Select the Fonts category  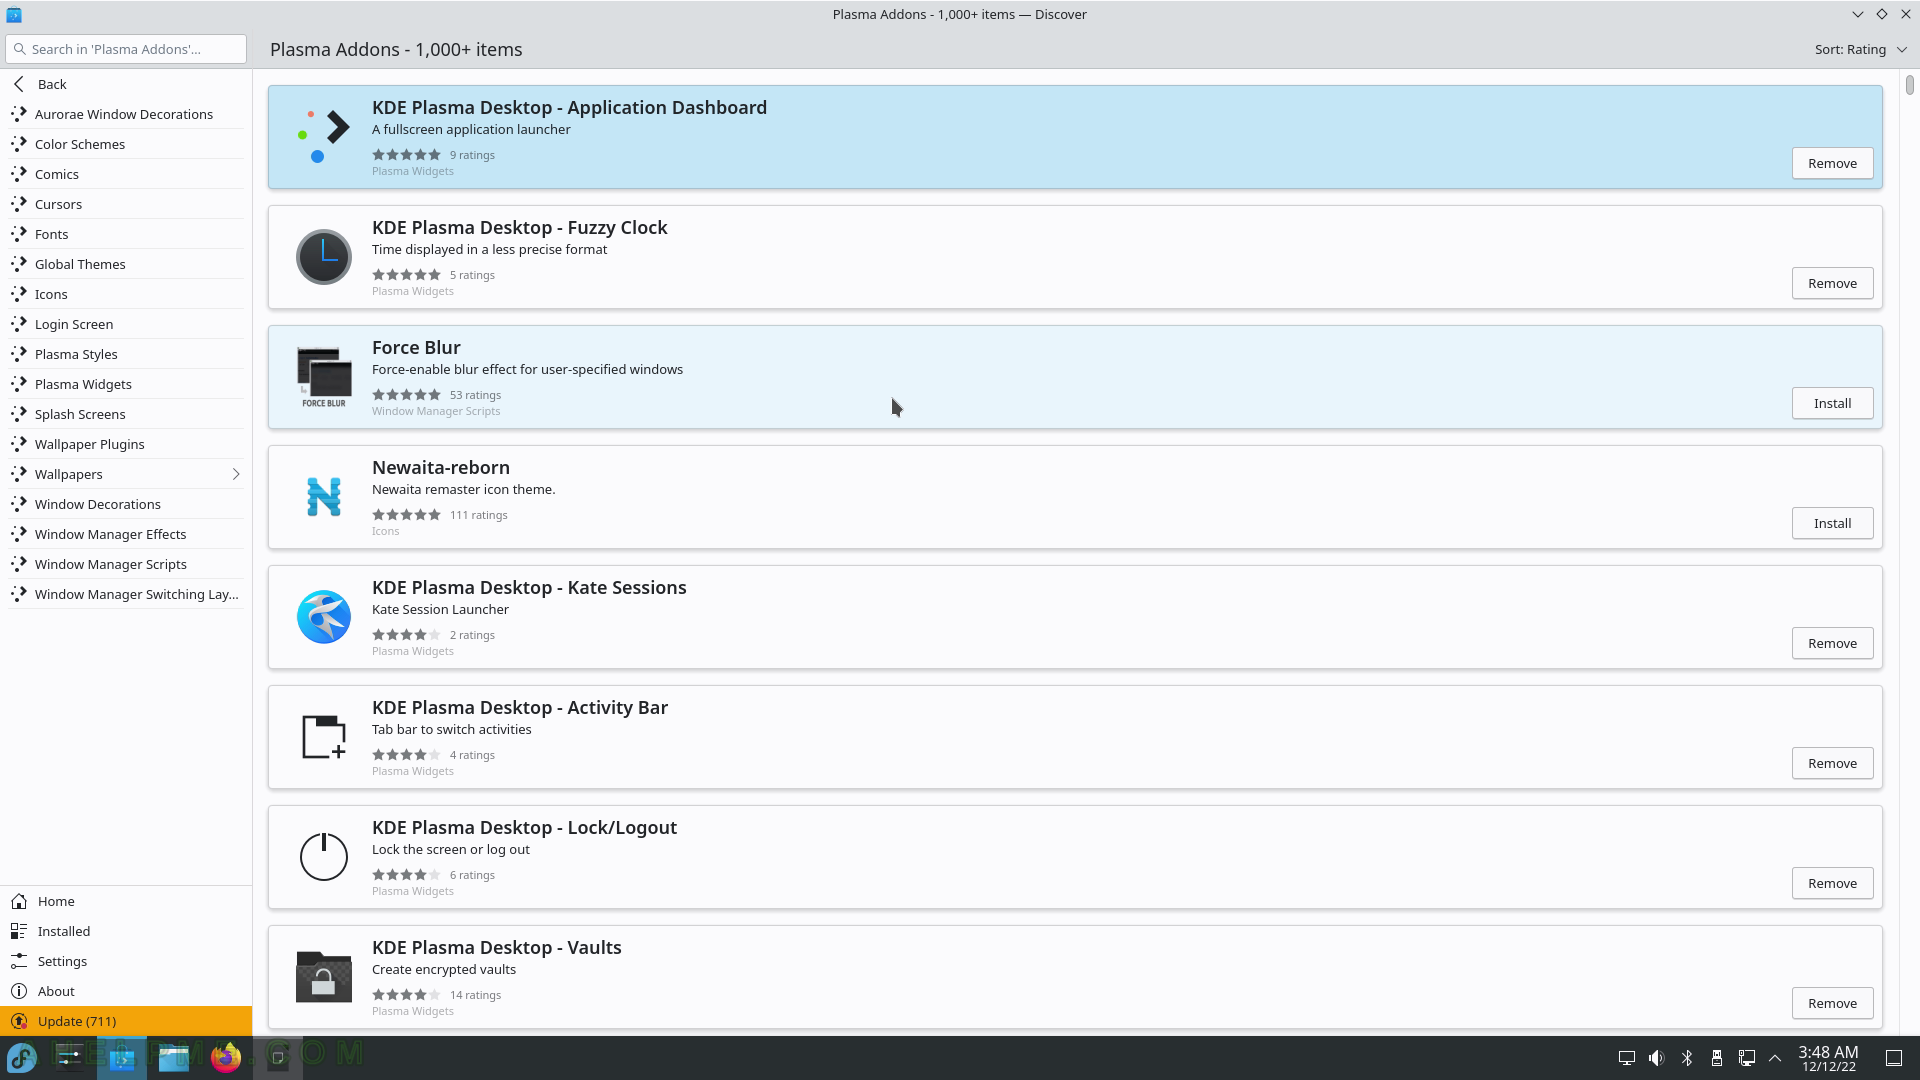pyautogui.click(x=126, y=234)
